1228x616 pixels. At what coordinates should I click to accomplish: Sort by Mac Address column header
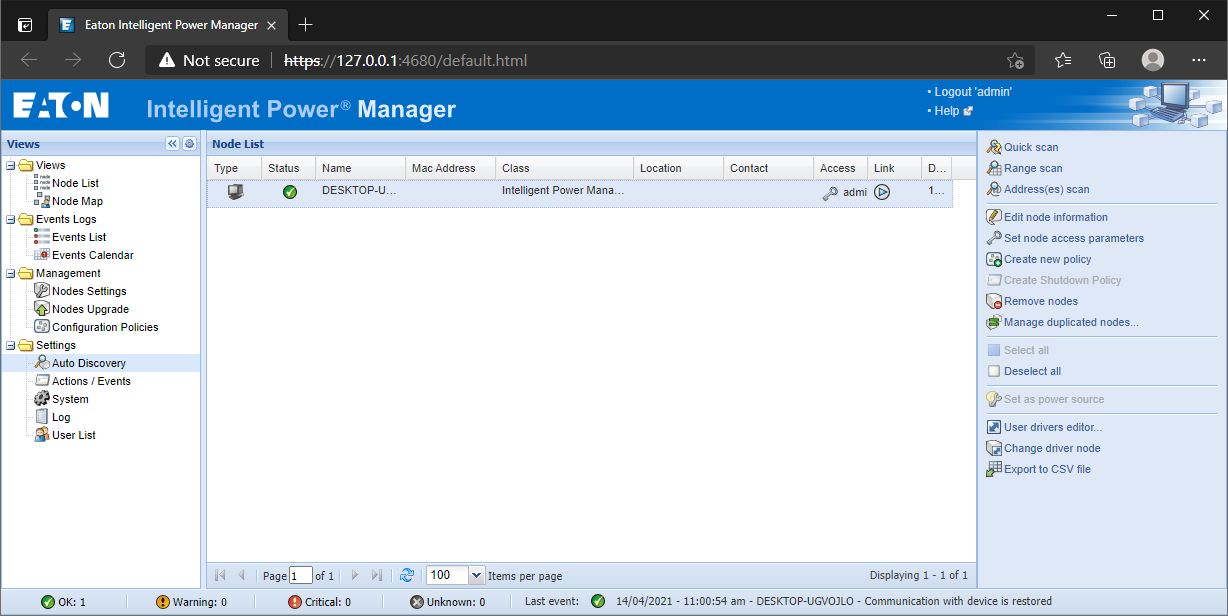pyautogui.click(x=450, y=168)
